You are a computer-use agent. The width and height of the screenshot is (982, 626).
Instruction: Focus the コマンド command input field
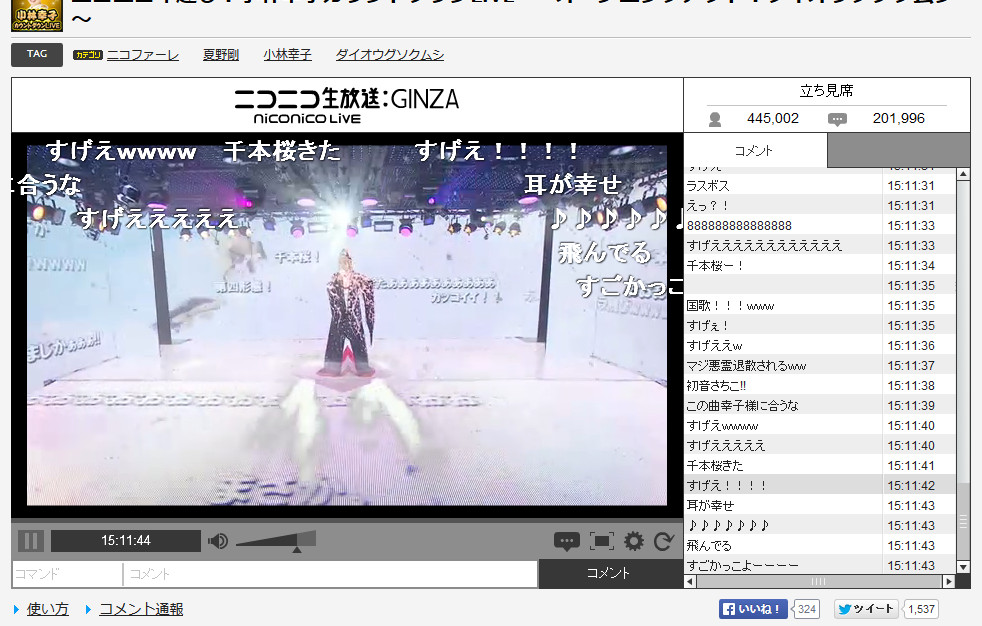coord(67,573)
